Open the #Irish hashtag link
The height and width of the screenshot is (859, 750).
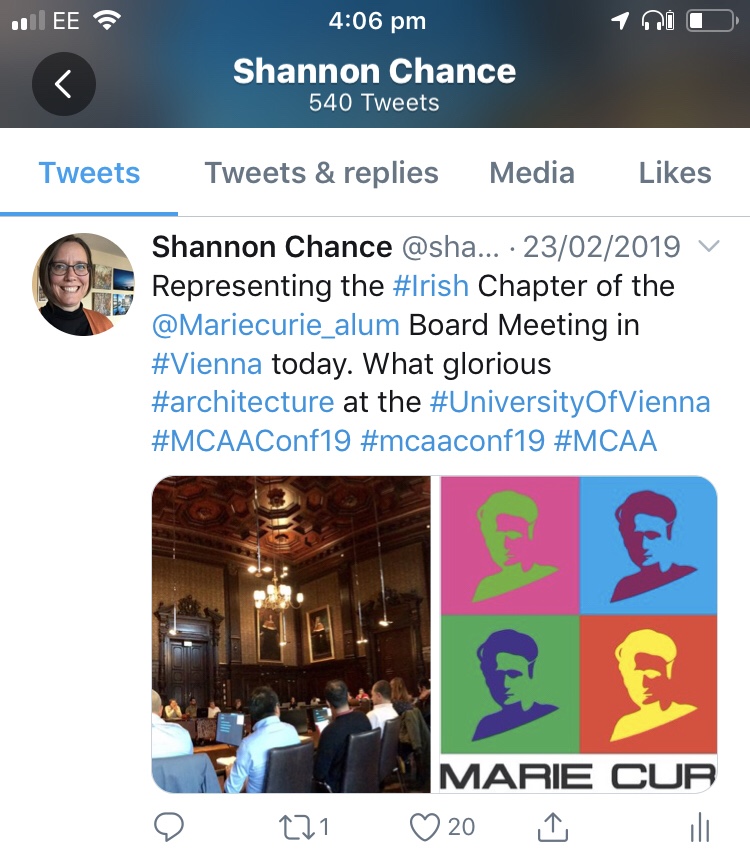click(430, 285)
